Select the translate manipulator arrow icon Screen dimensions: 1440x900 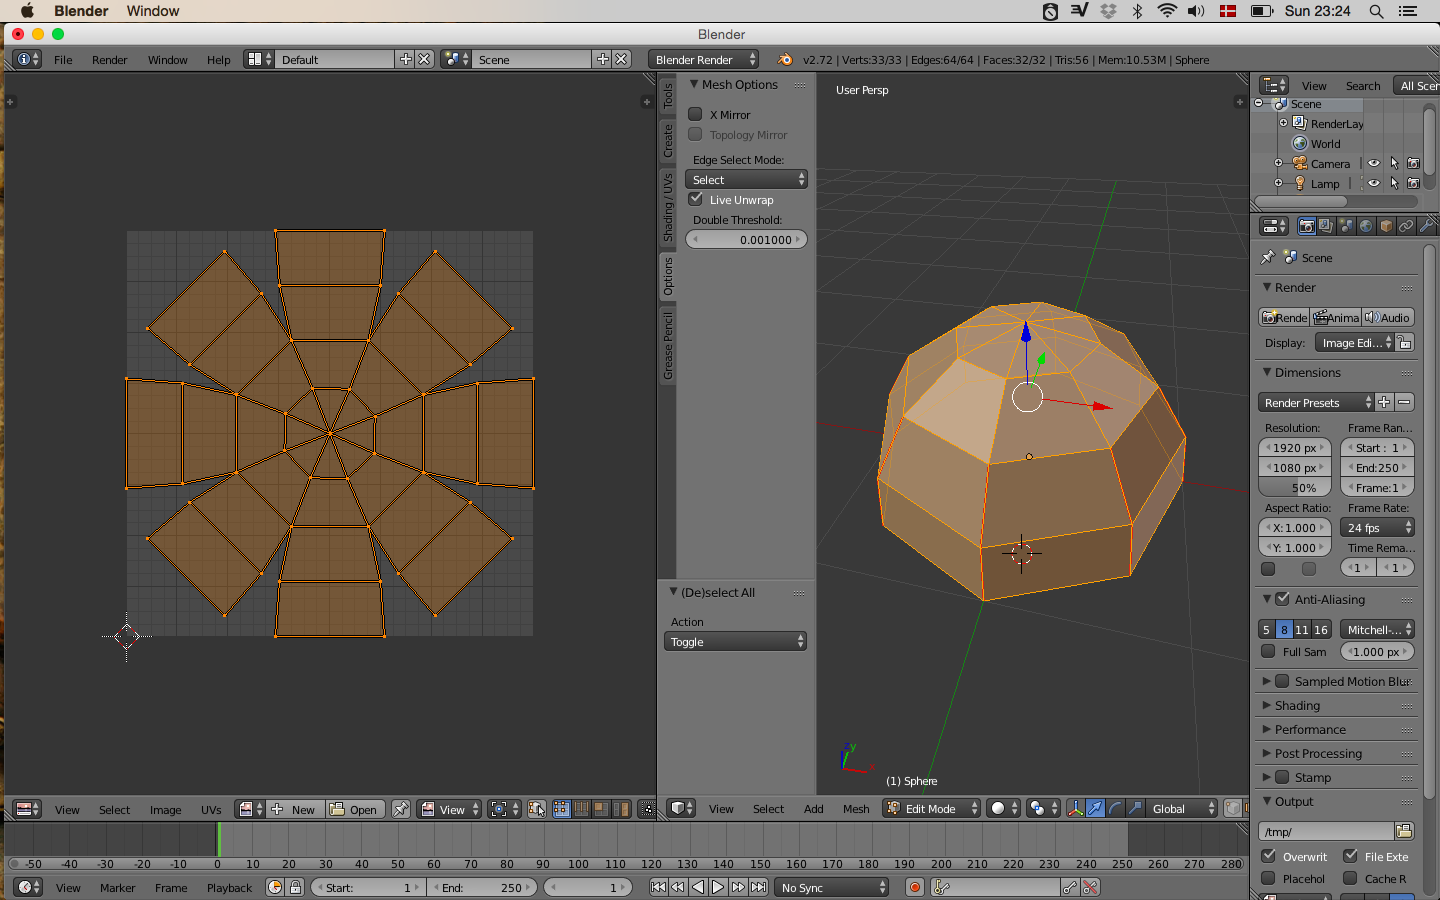click(1095, 808)
